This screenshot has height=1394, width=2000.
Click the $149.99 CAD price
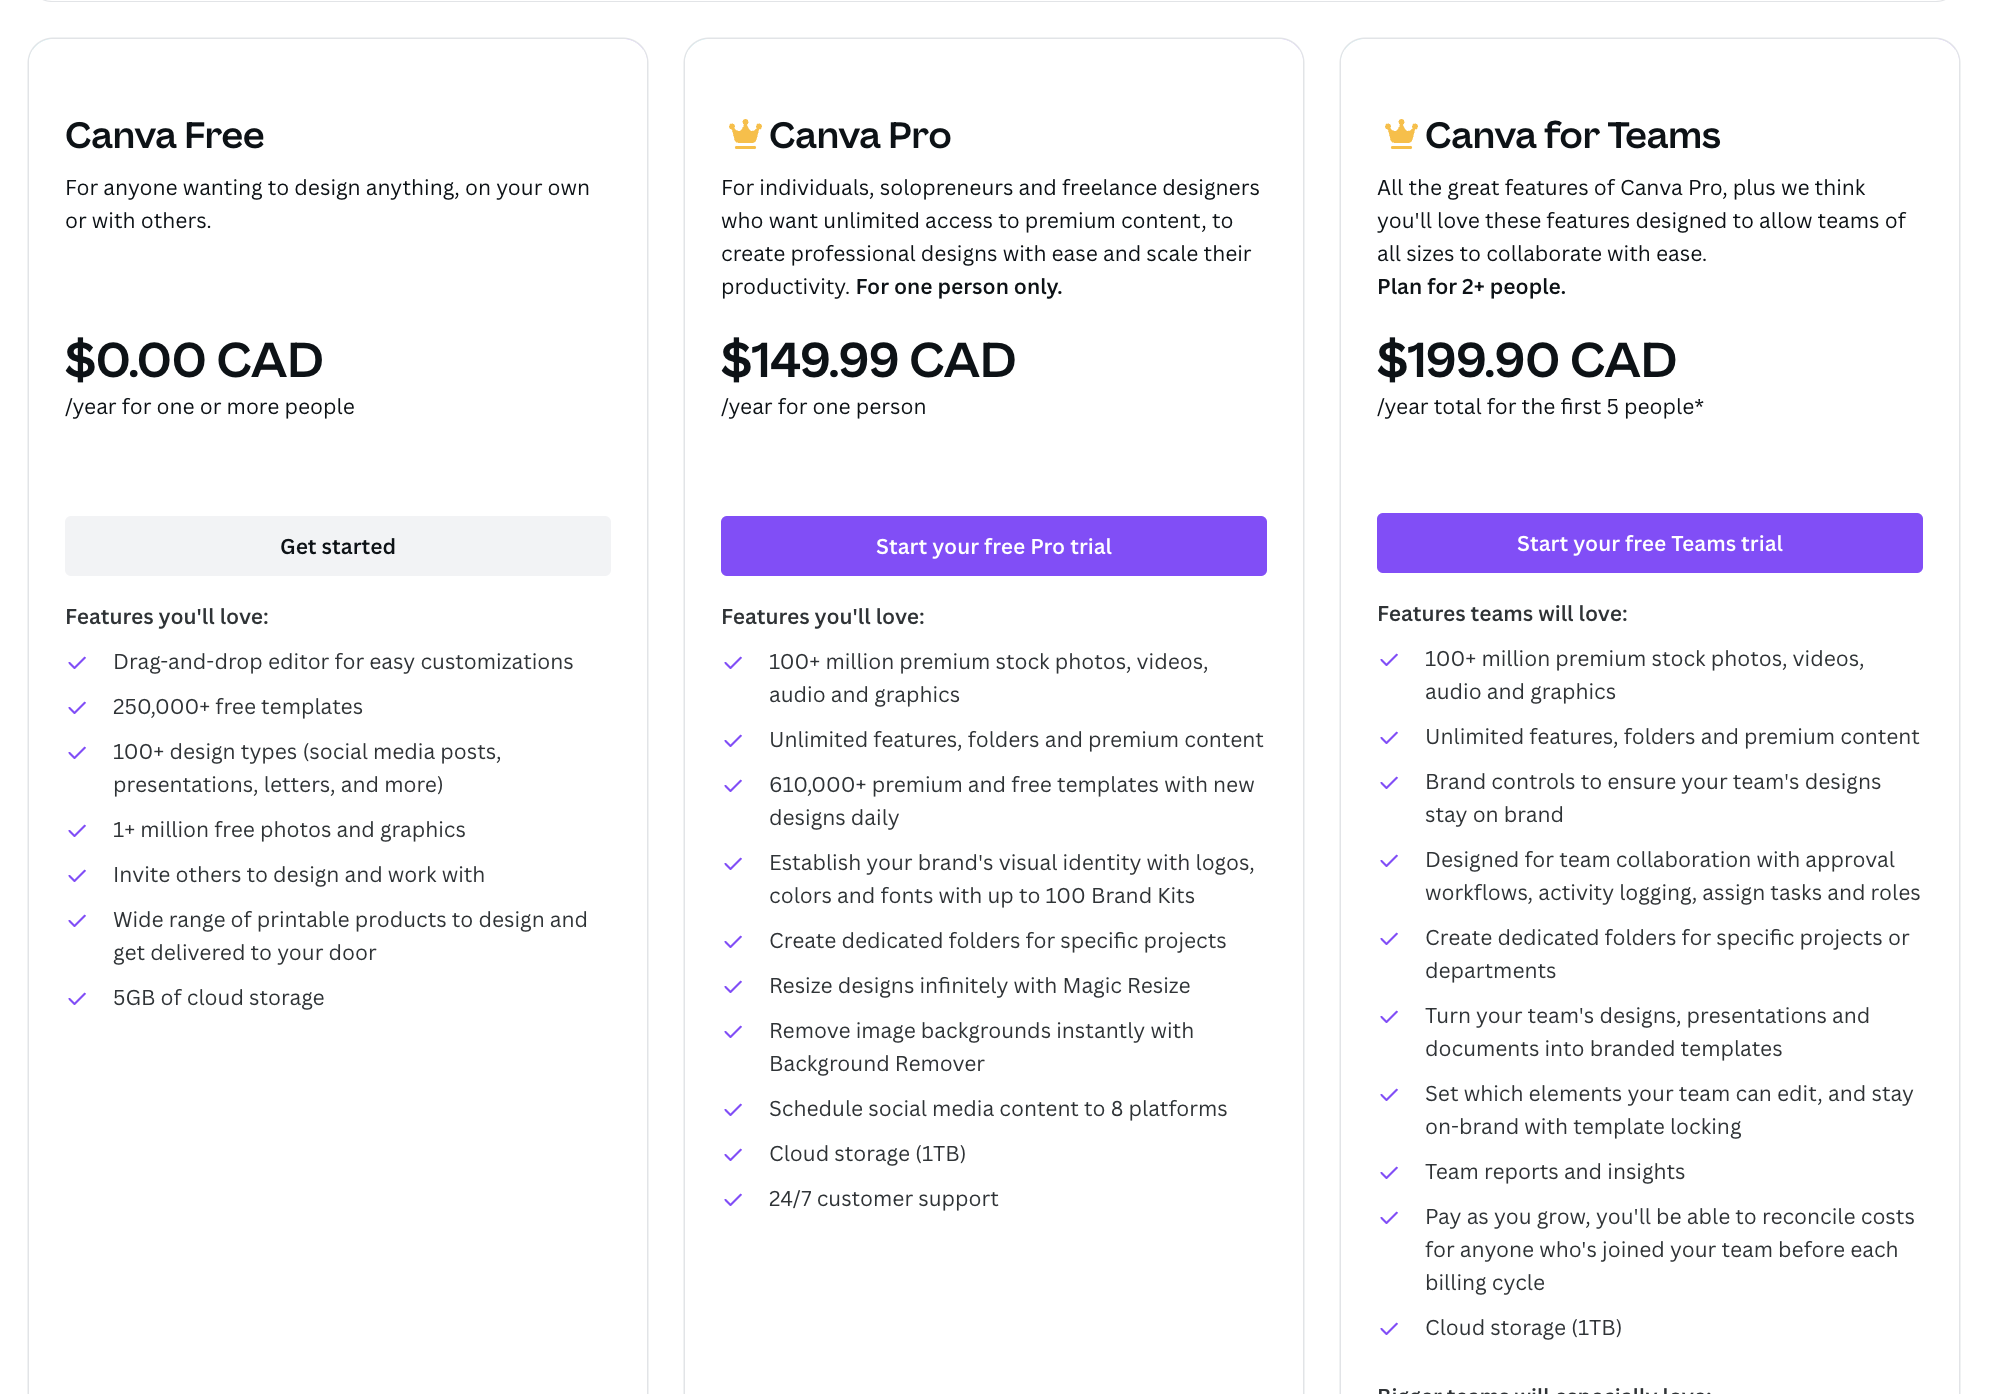[868, 360]
